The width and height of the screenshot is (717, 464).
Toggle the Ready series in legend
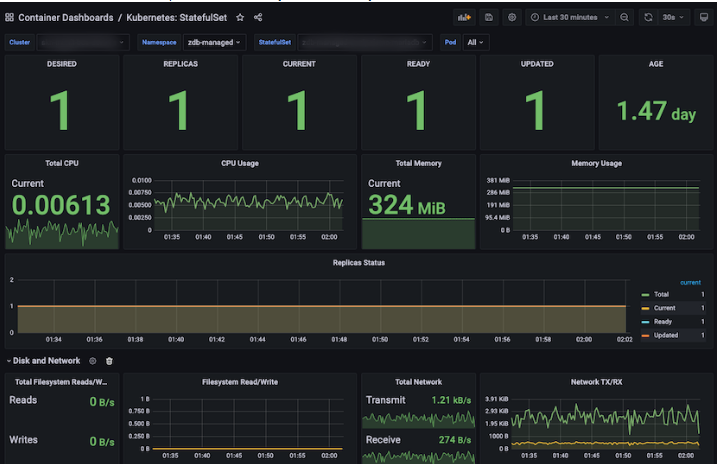pos(663,322)
